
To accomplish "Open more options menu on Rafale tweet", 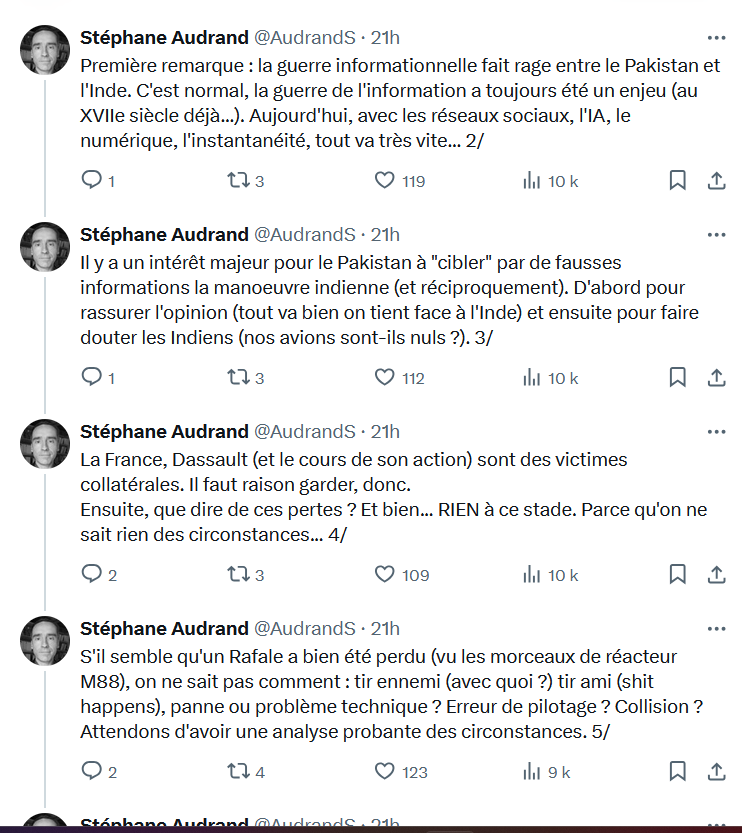I will coord(716,629).
